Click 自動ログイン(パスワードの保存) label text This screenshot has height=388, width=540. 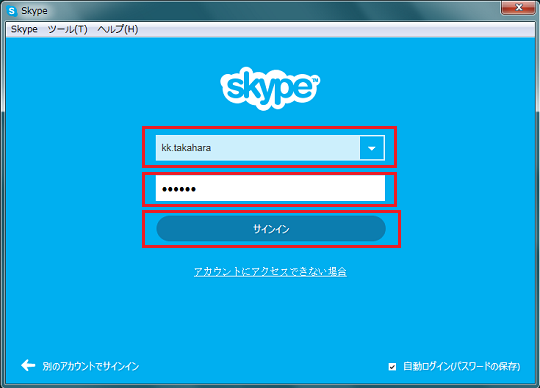(462, 366)
